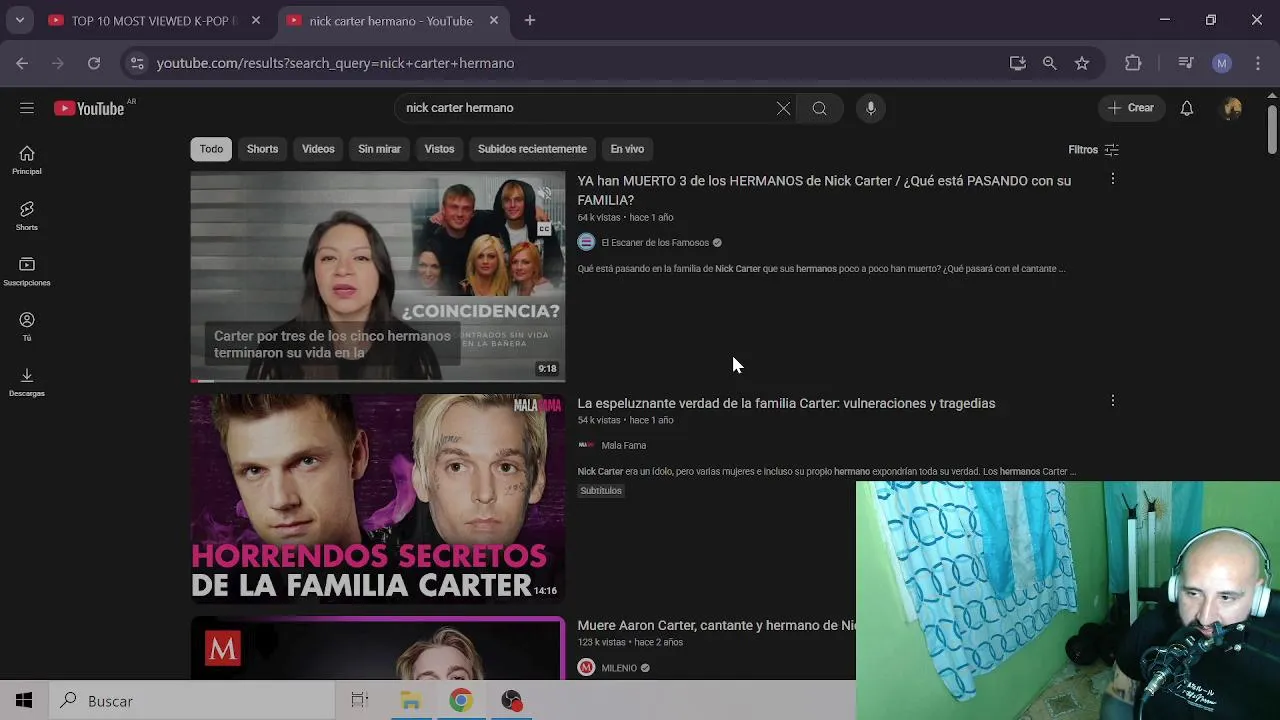Visit MILENIO channel
Viewport: 1280px width, 720px height.
[x=619, y=668]
